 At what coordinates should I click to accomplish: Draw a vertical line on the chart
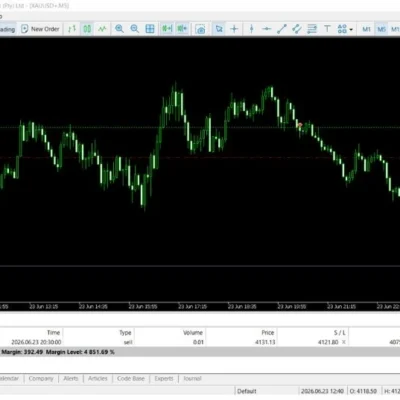pos(252,29)
